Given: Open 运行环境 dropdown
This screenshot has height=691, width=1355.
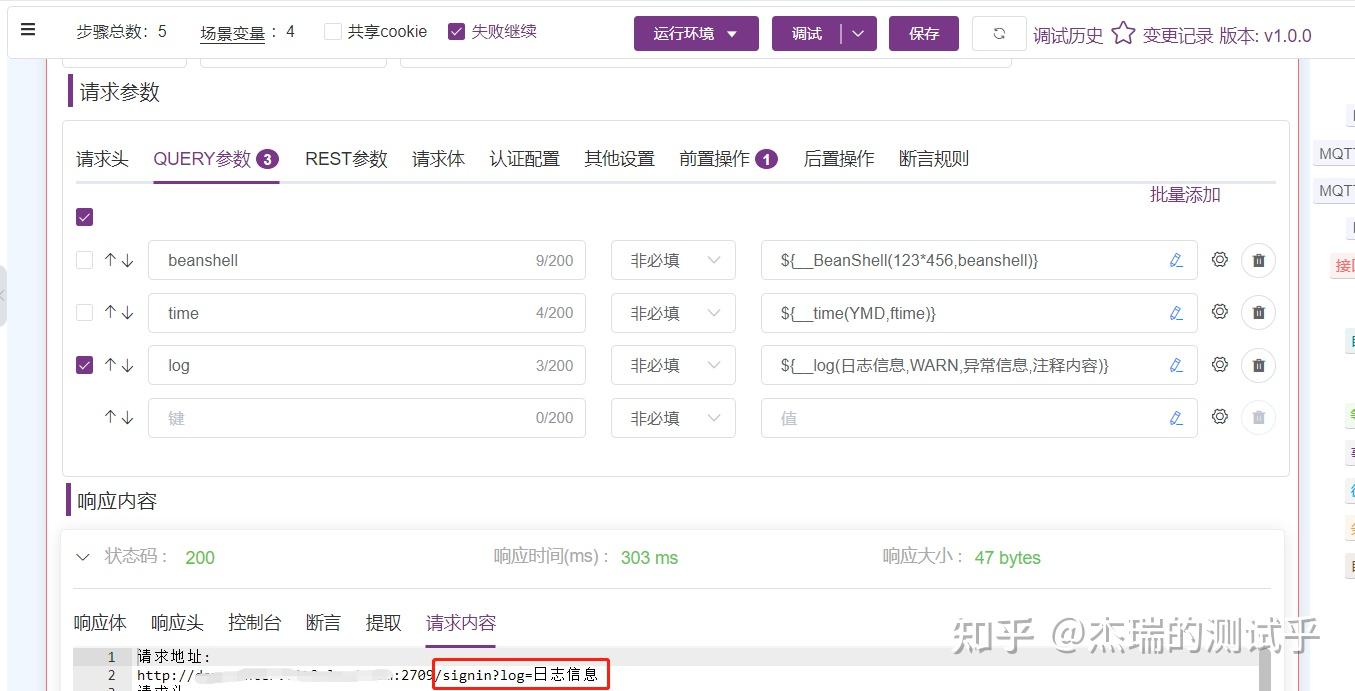Looking at the screenshot, I should tap(696, 33).
